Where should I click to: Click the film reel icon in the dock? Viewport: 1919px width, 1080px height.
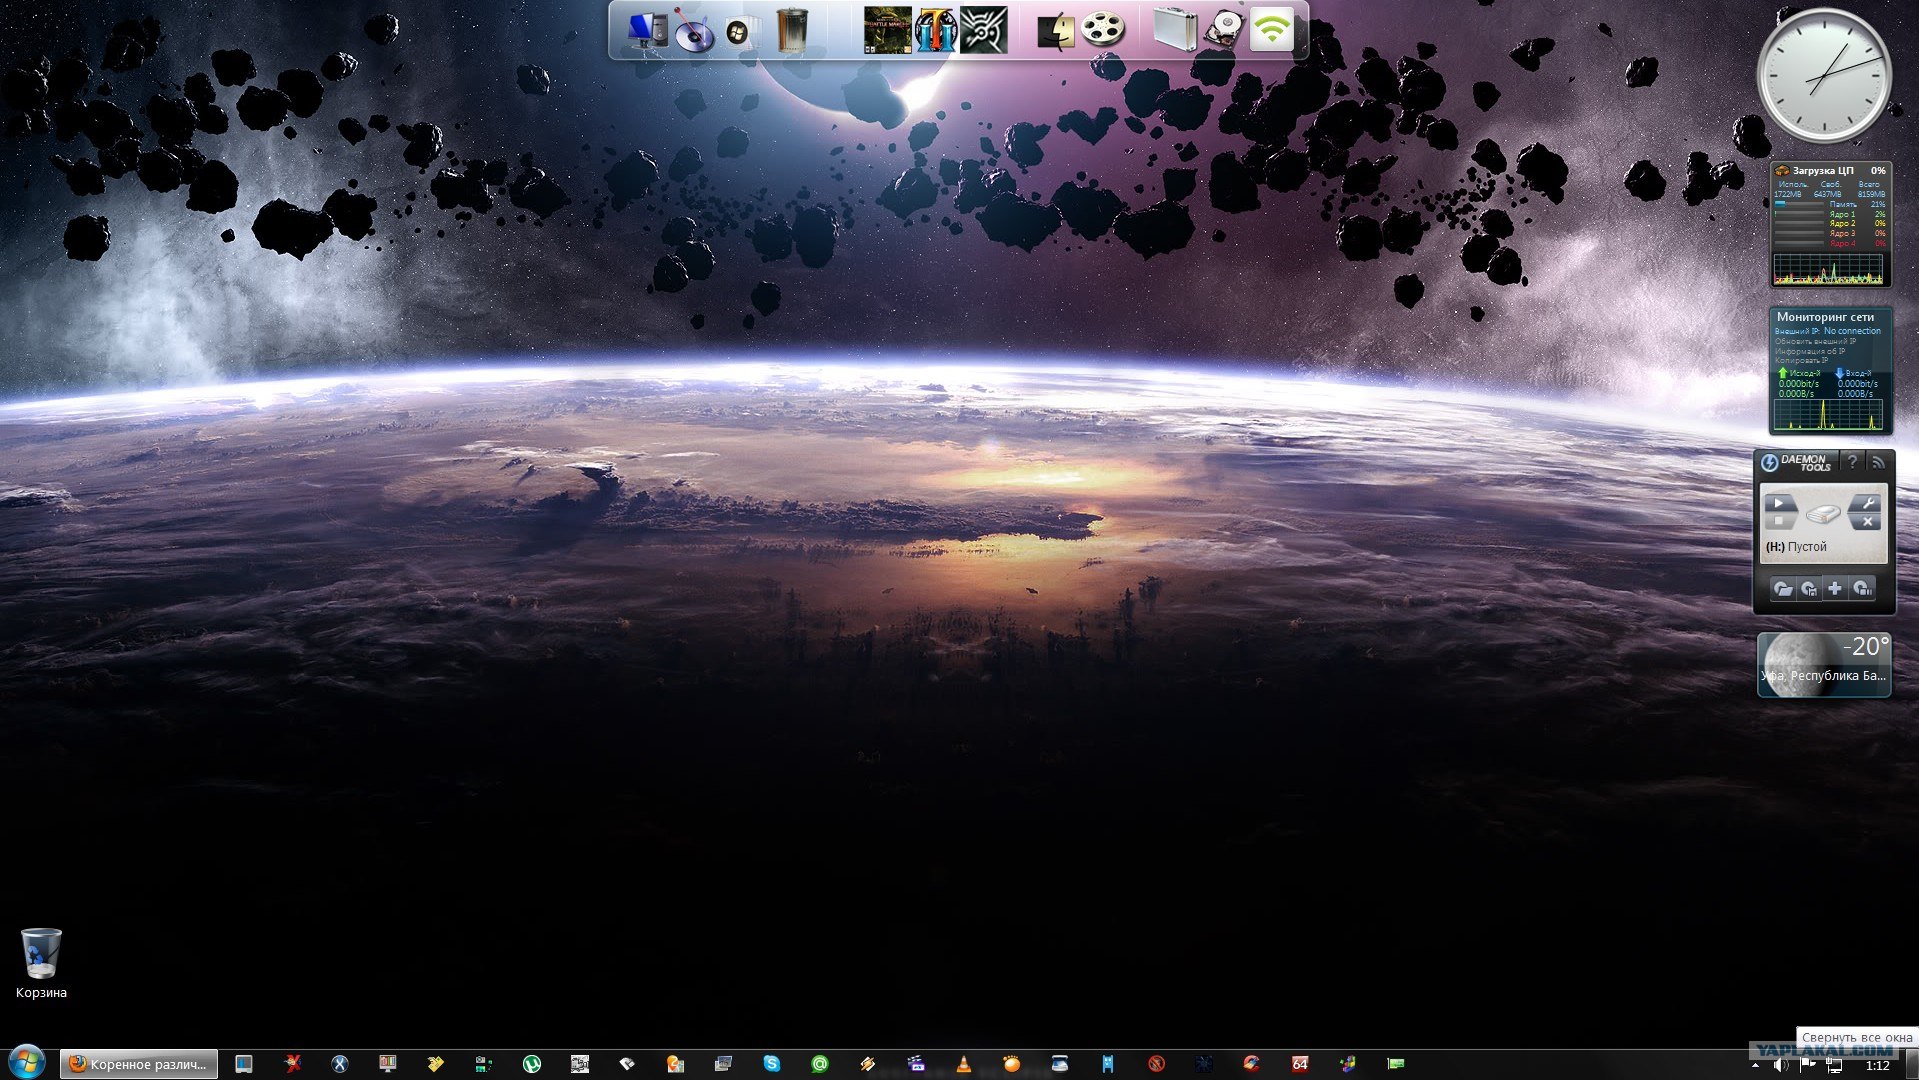coord(1102,30)
